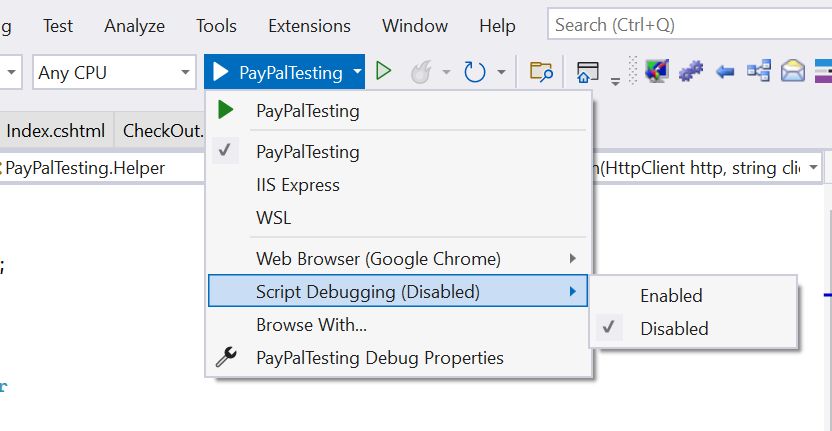Click the toolbar drag grip handle
Image resolution: width=832 pixels, height=431 pixels.
pos(632,71)
